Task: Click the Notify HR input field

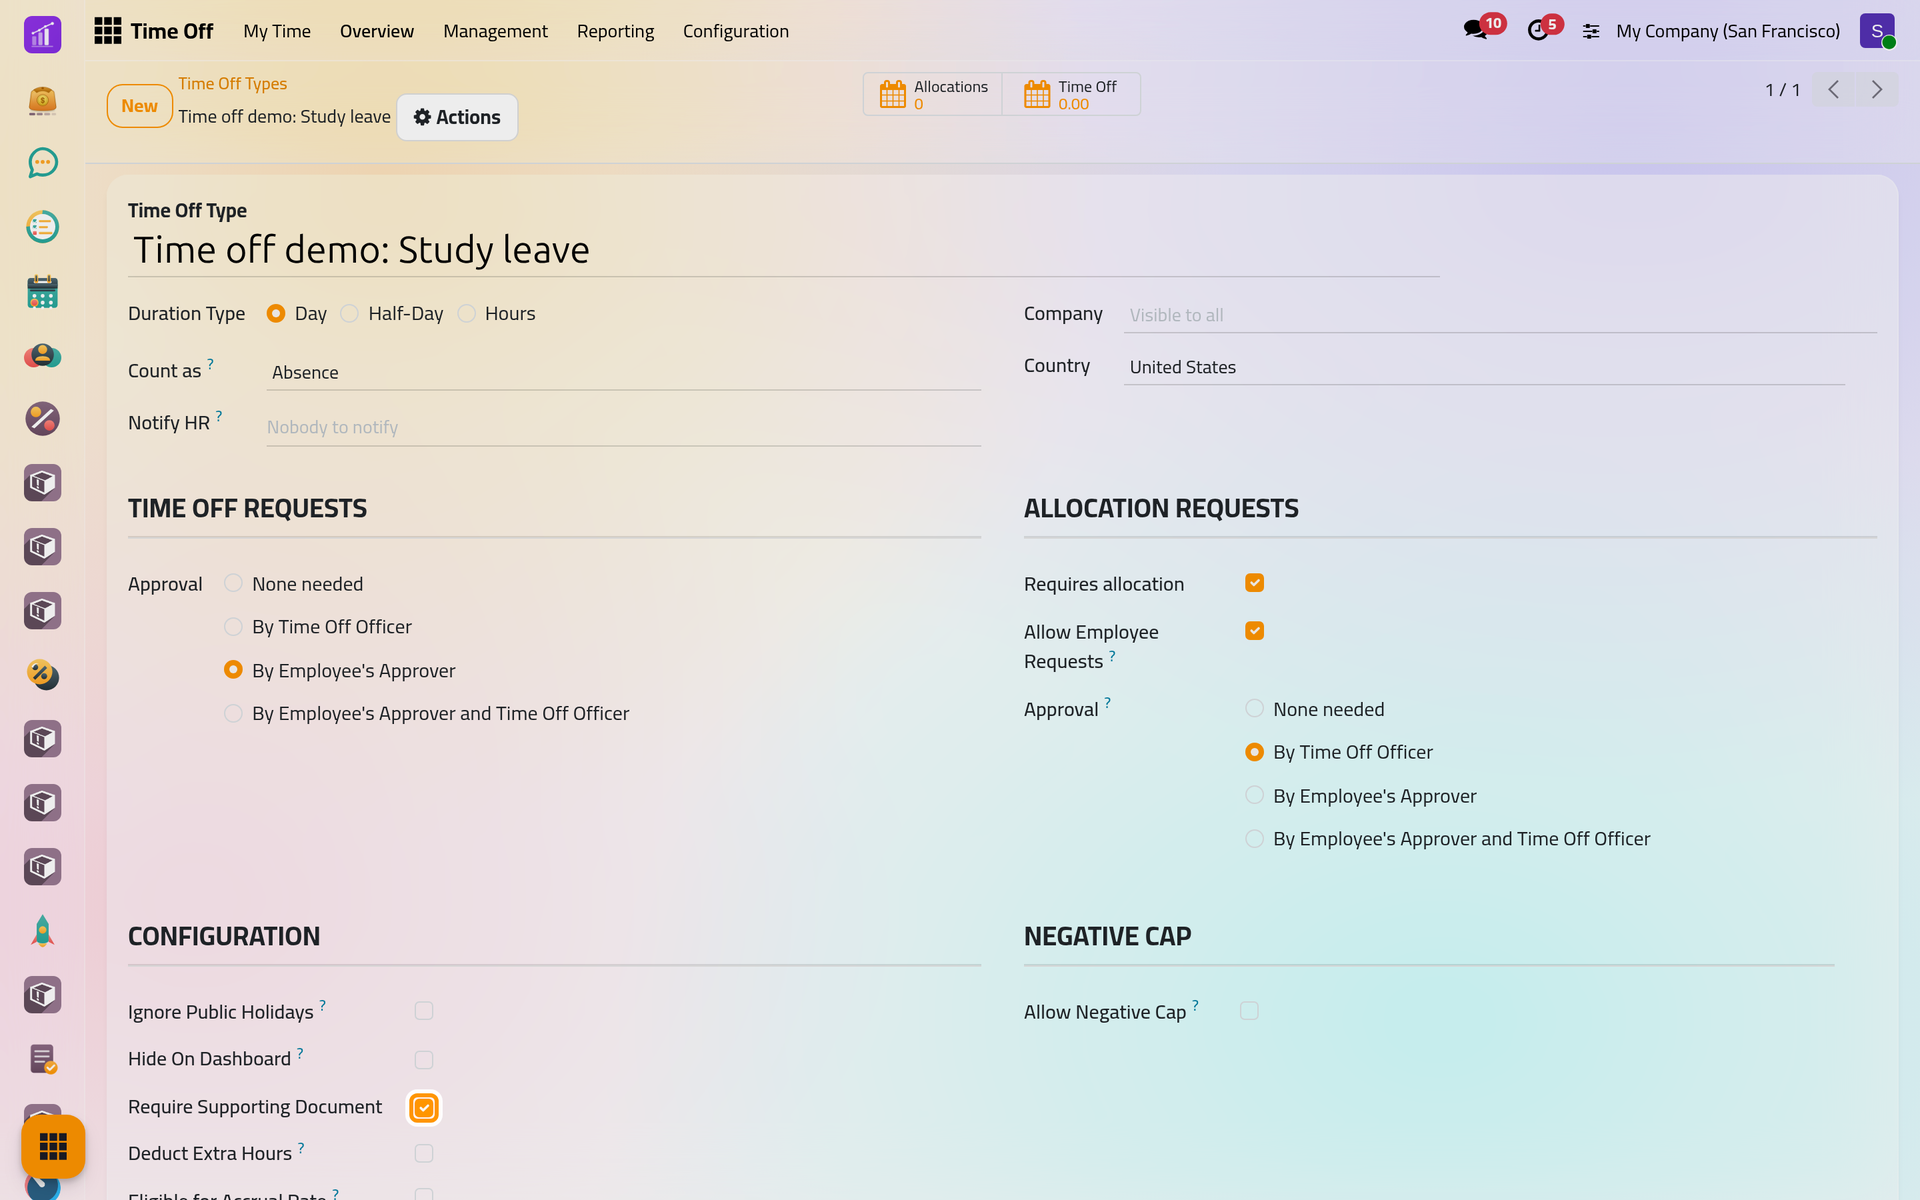Action: 624,427
